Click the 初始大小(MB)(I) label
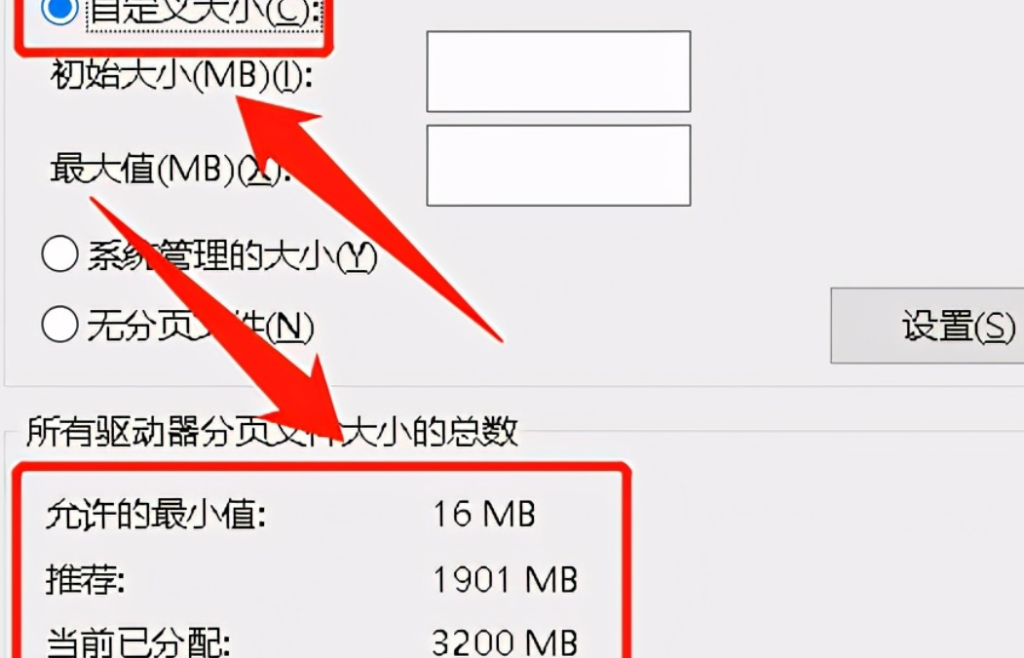 coord(182,76)
